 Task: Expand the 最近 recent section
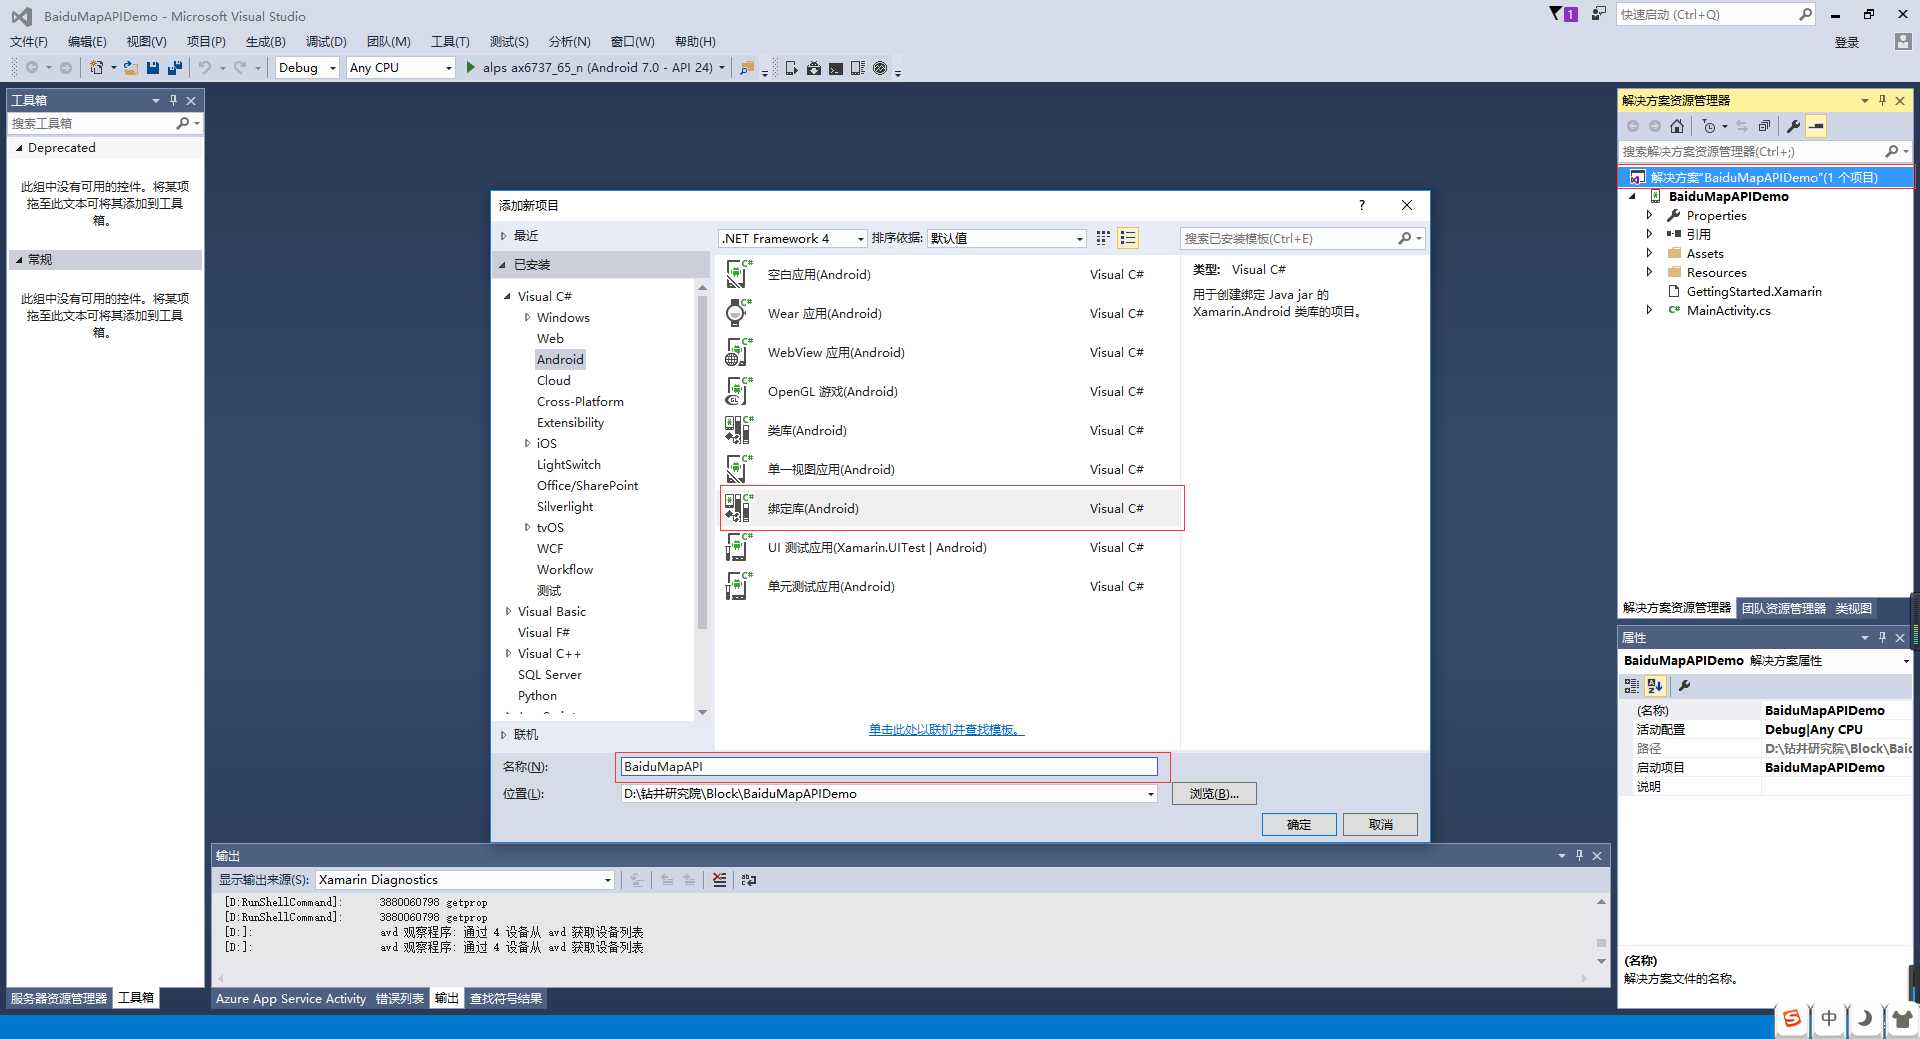(503, 236)
